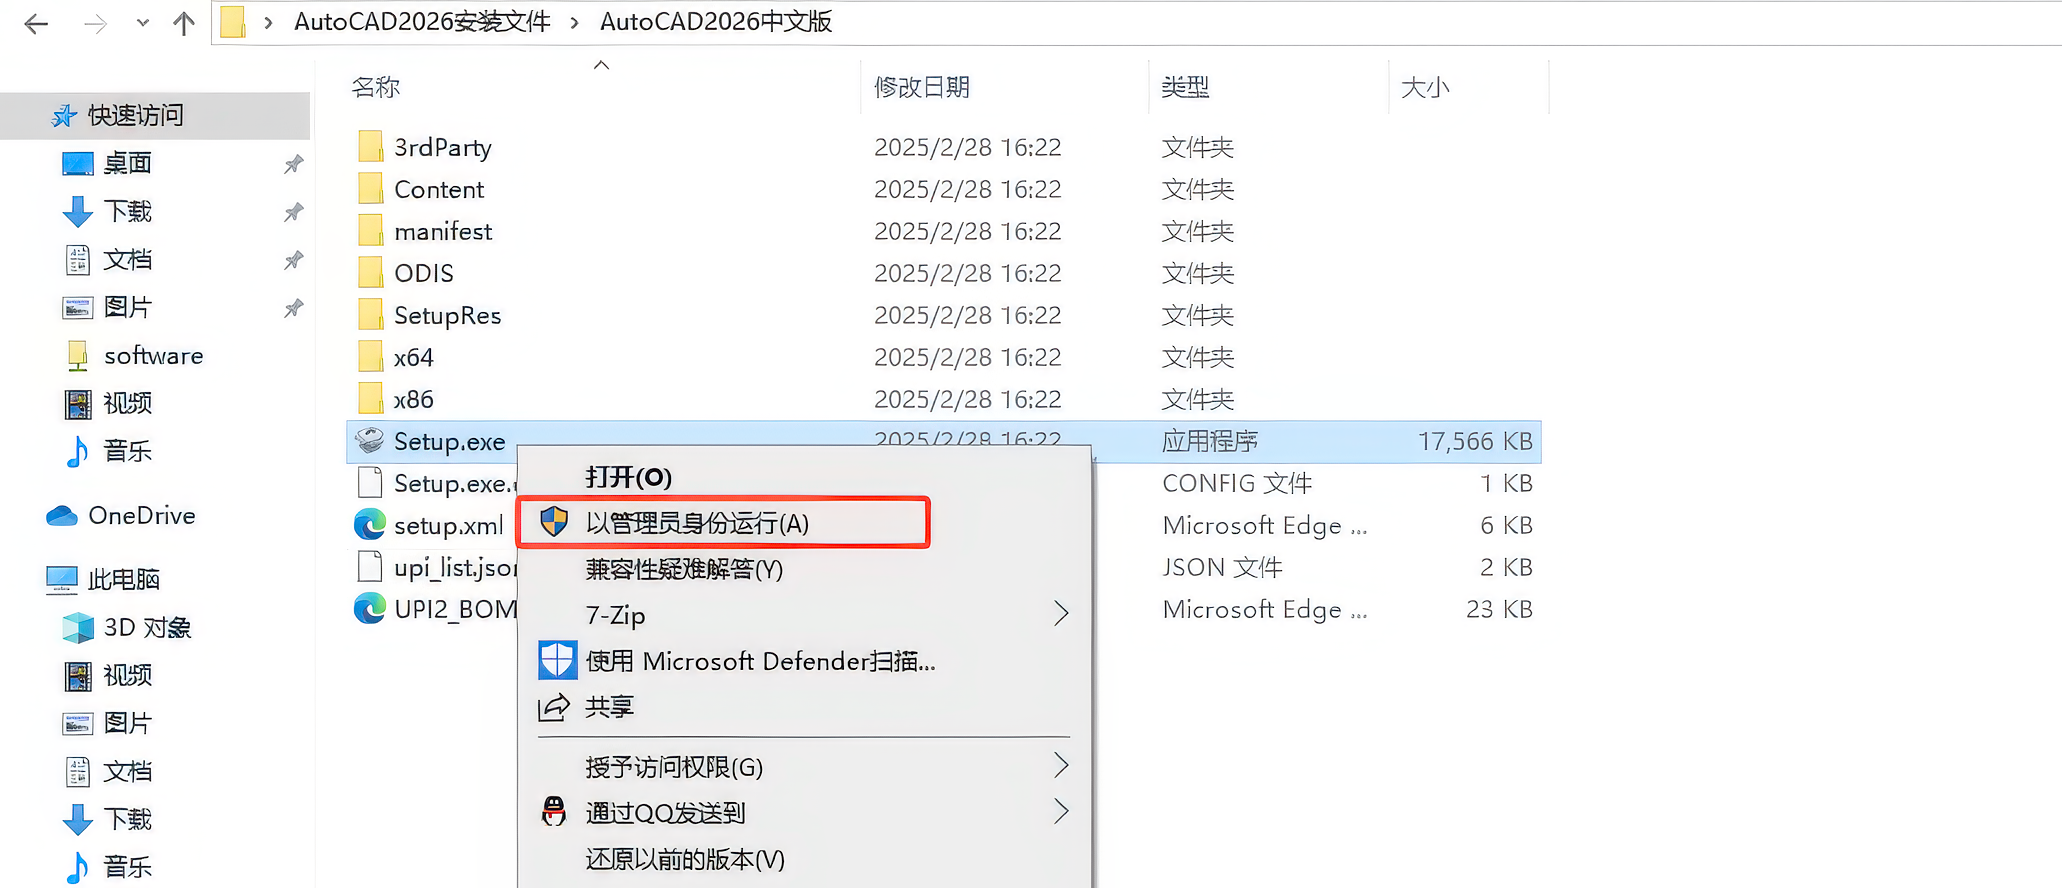The width and height of the screenshot is (2062, 888).
Task: Open 下载 under 此电脑
Action: coord(127,819)
